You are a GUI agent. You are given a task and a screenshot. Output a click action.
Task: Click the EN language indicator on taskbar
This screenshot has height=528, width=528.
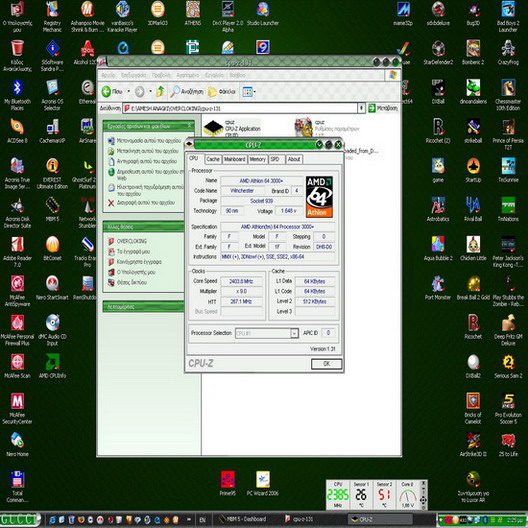(x=202, y=520)
